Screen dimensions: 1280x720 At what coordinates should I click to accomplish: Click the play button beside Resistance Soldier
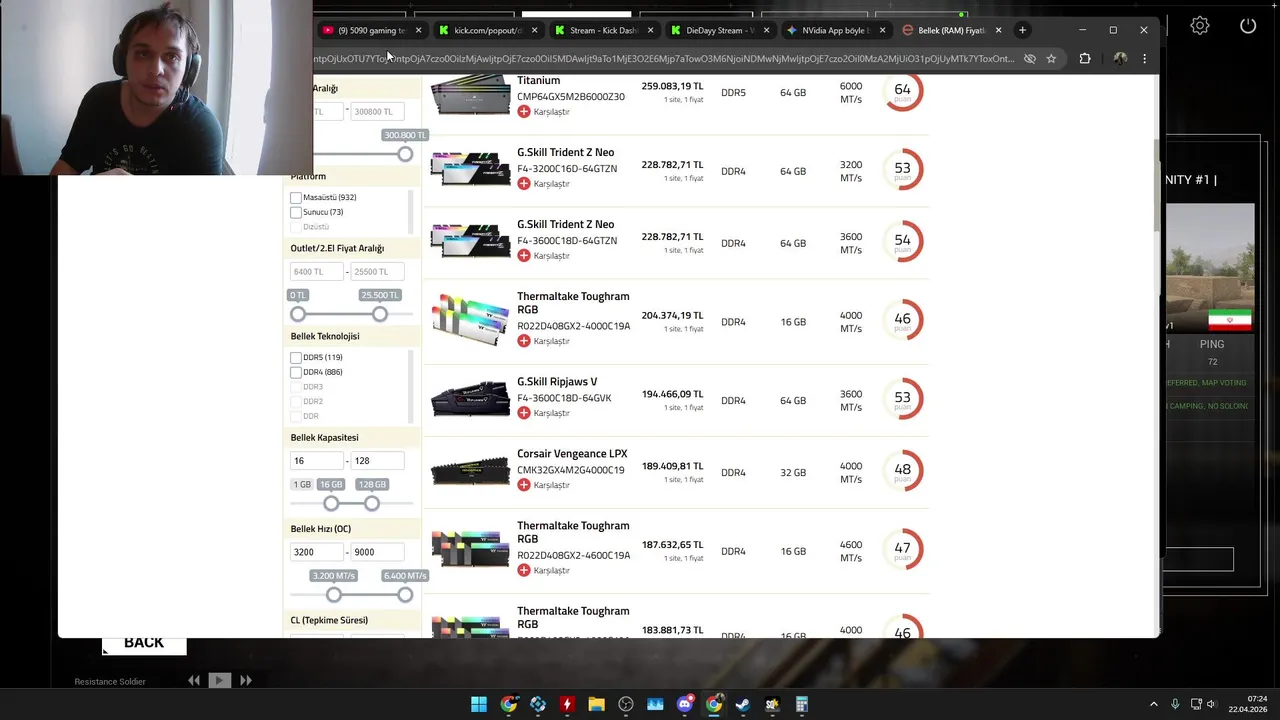pyautogui.click(x=220, y=680)
